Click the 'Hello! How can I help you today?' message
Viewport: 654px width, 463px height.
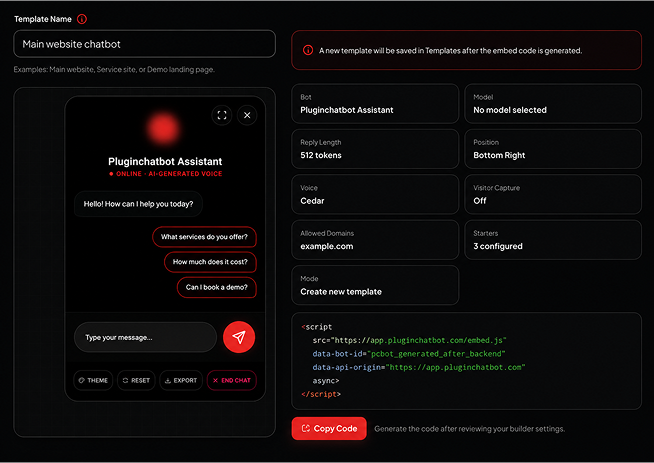(138, 204)
